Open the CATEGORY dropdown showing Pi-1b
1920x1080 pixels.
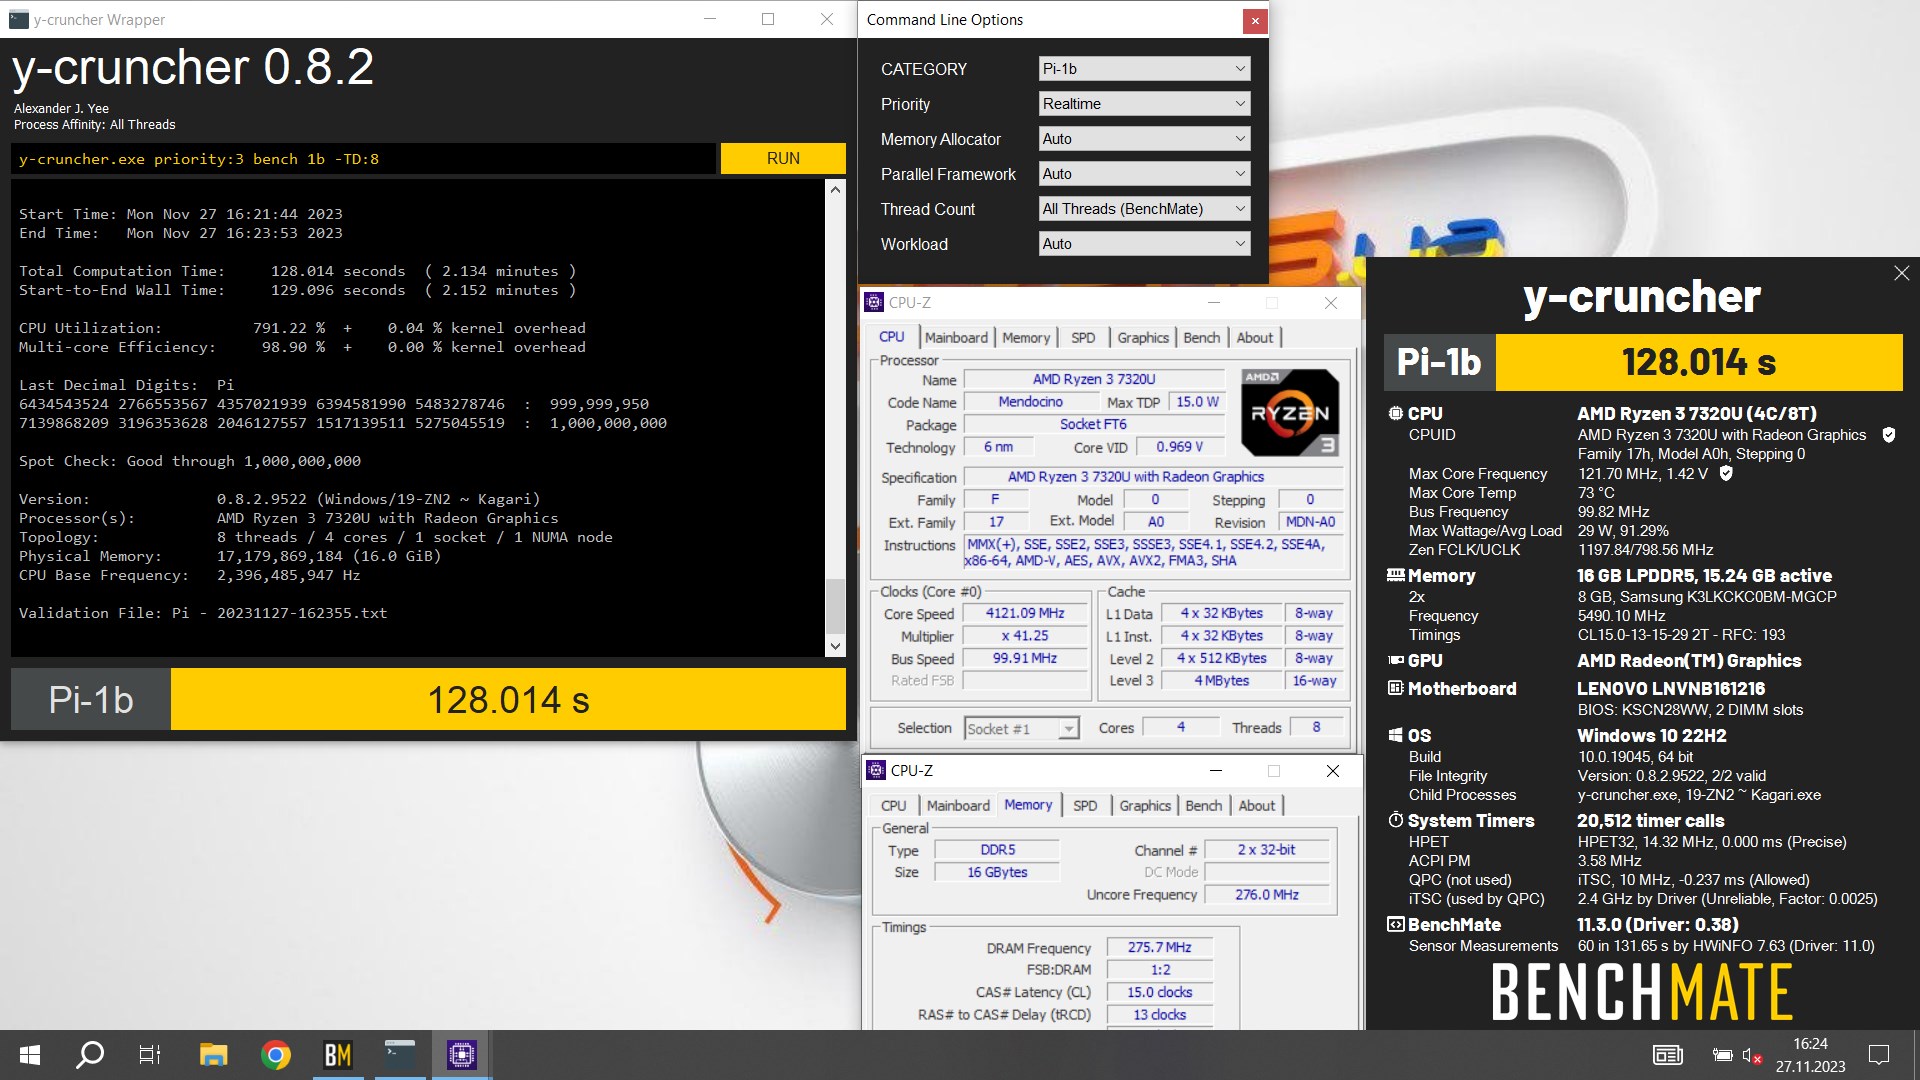click(x=1144, y=69)
